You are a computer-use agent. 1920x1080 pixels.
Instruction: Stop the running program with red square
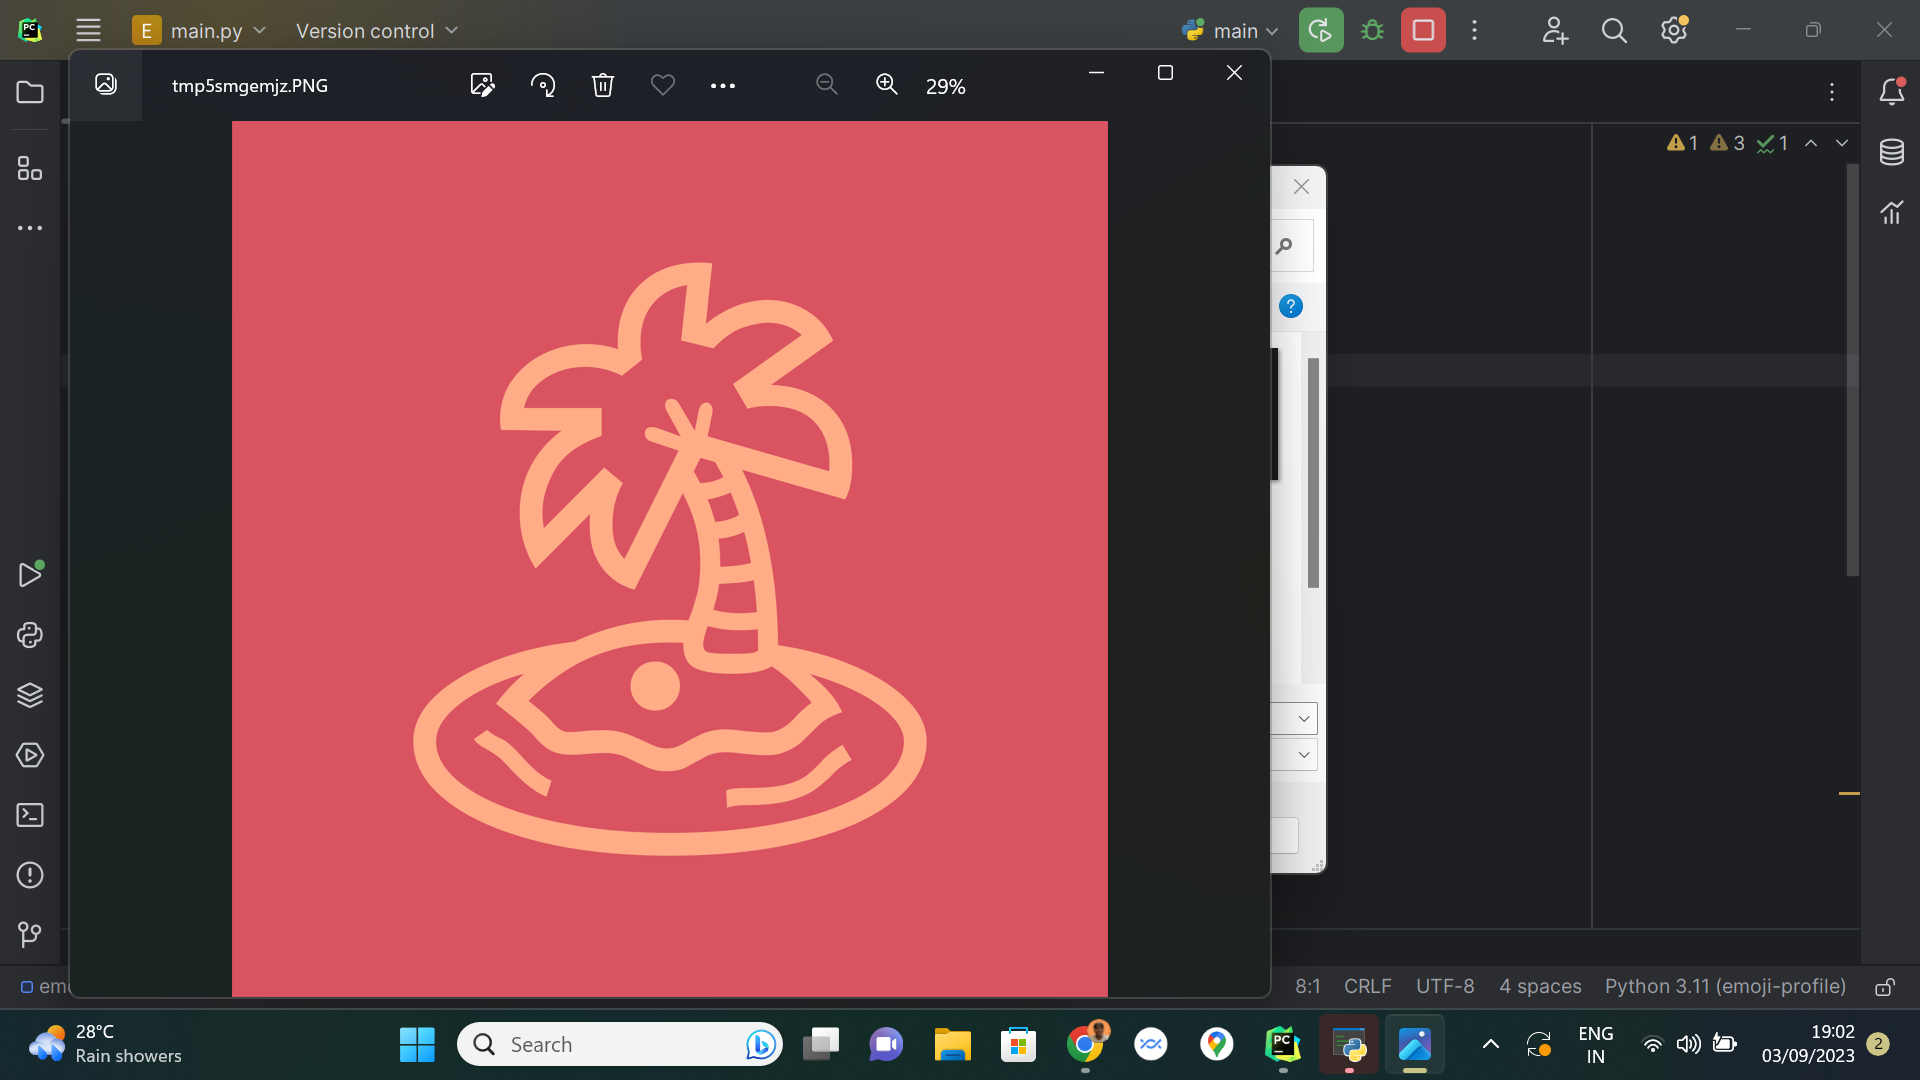tap(1423, 30)
